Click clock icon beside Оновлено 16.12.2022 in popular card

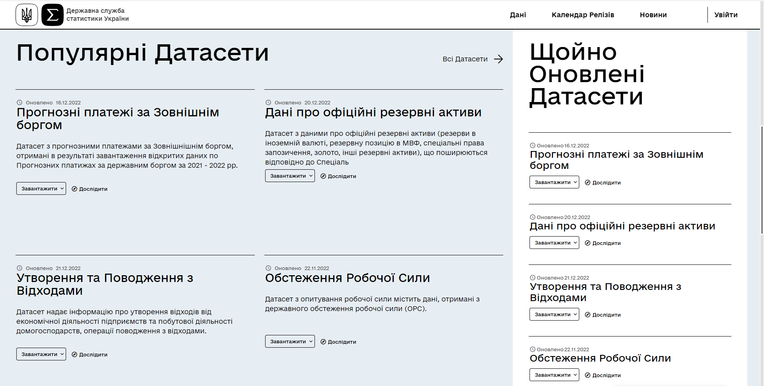19,102
